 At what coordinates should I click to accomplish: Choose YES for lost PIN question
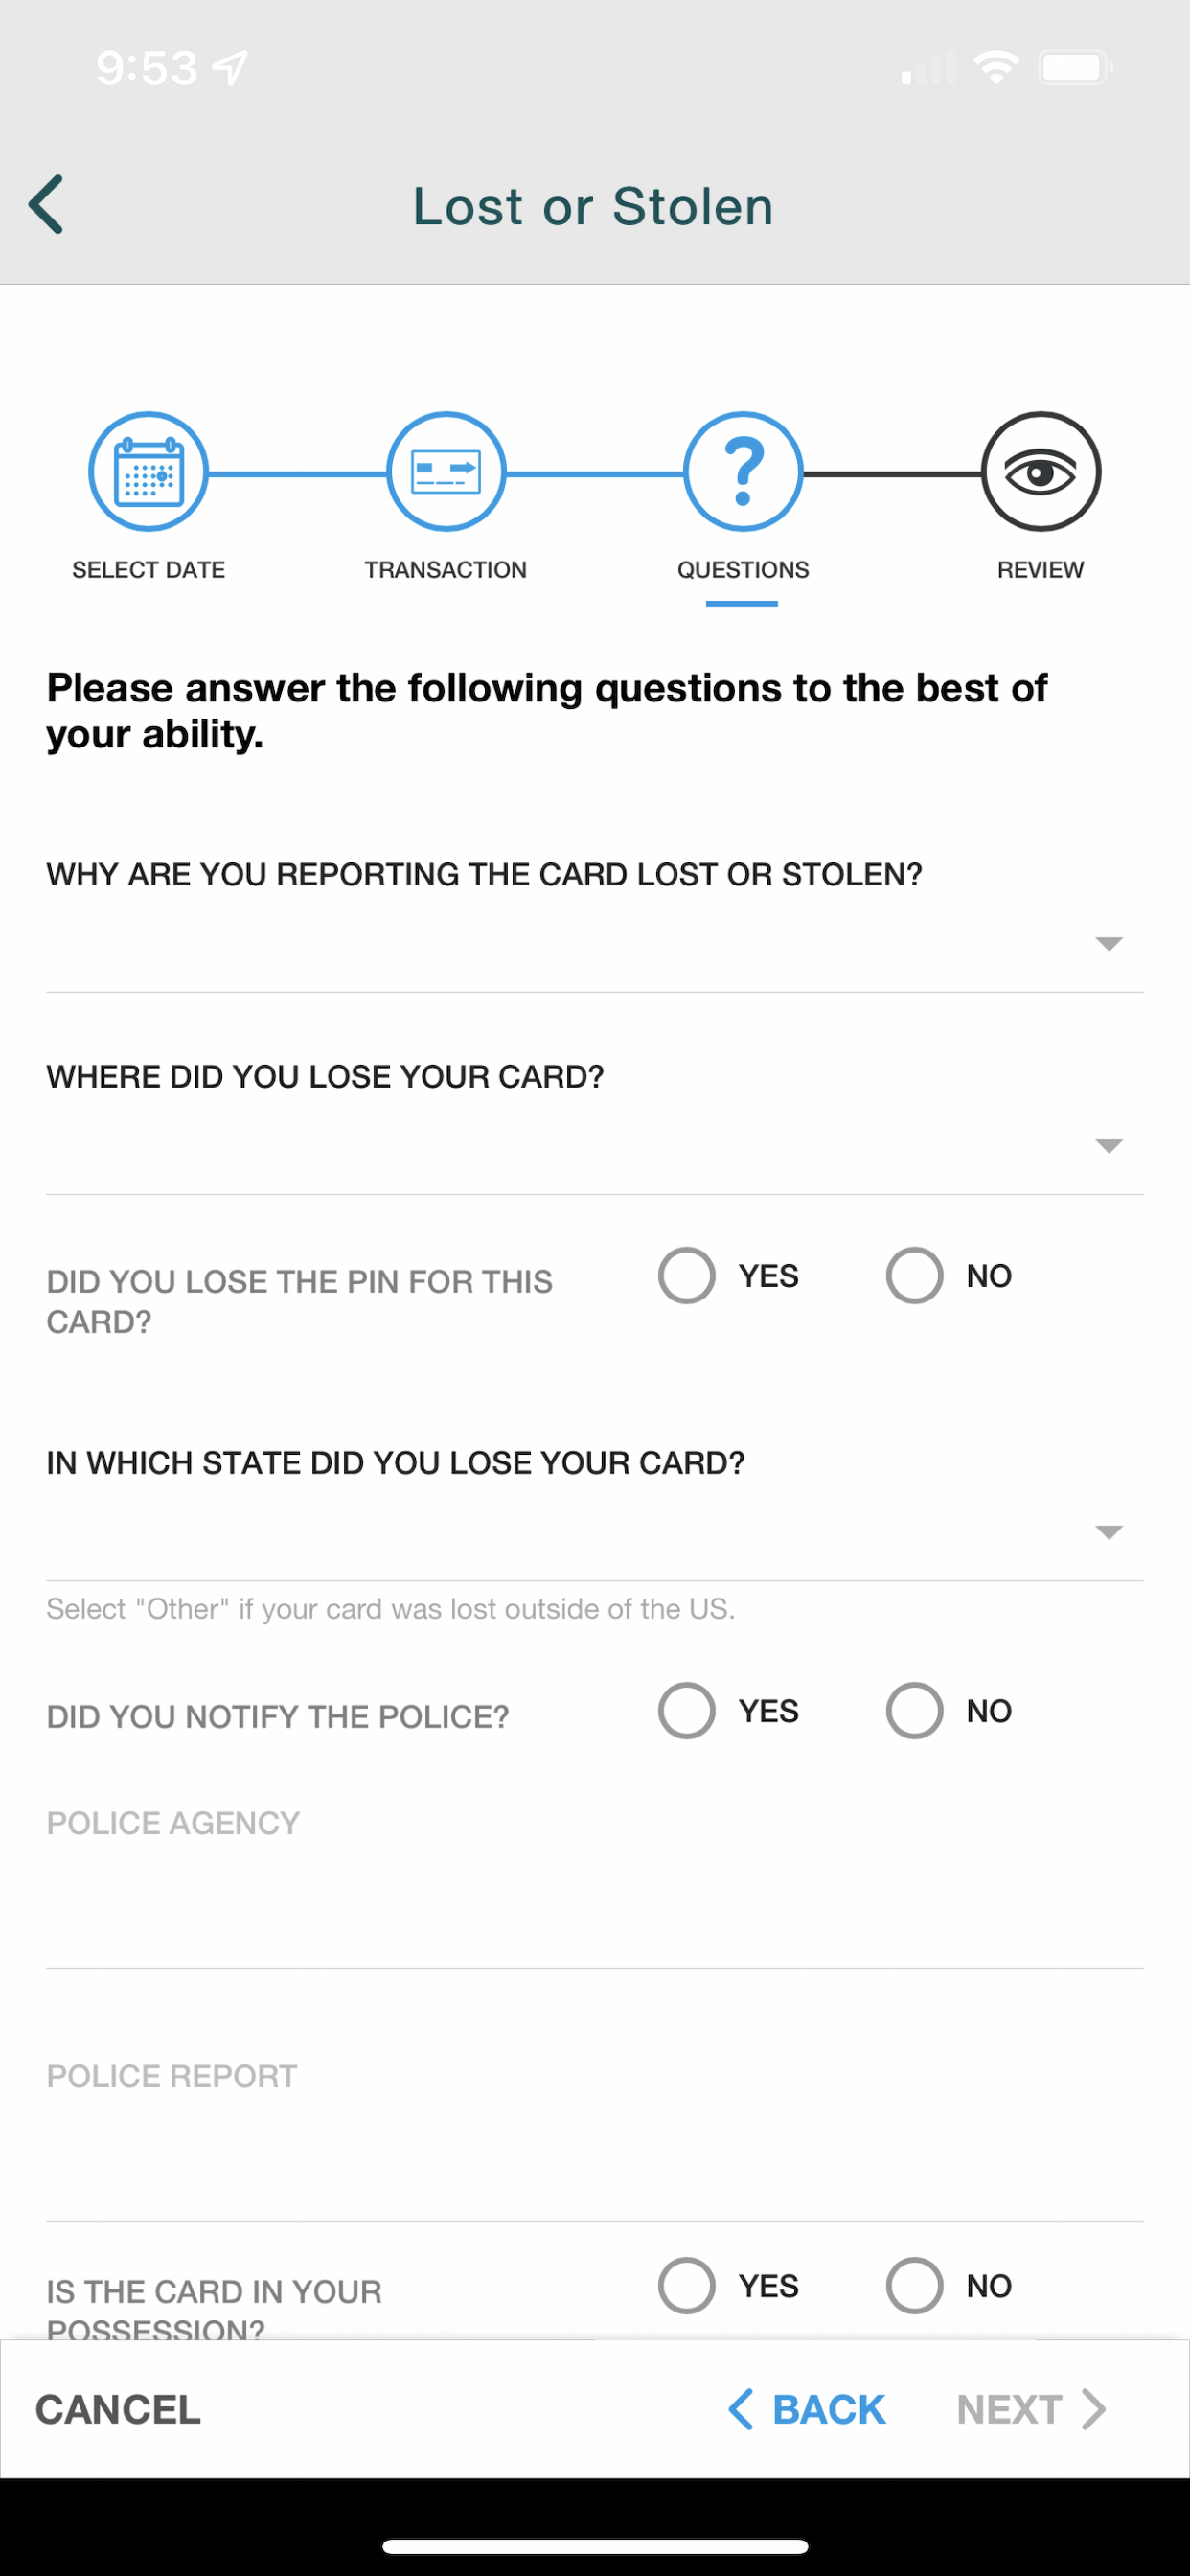(687, 1276)
